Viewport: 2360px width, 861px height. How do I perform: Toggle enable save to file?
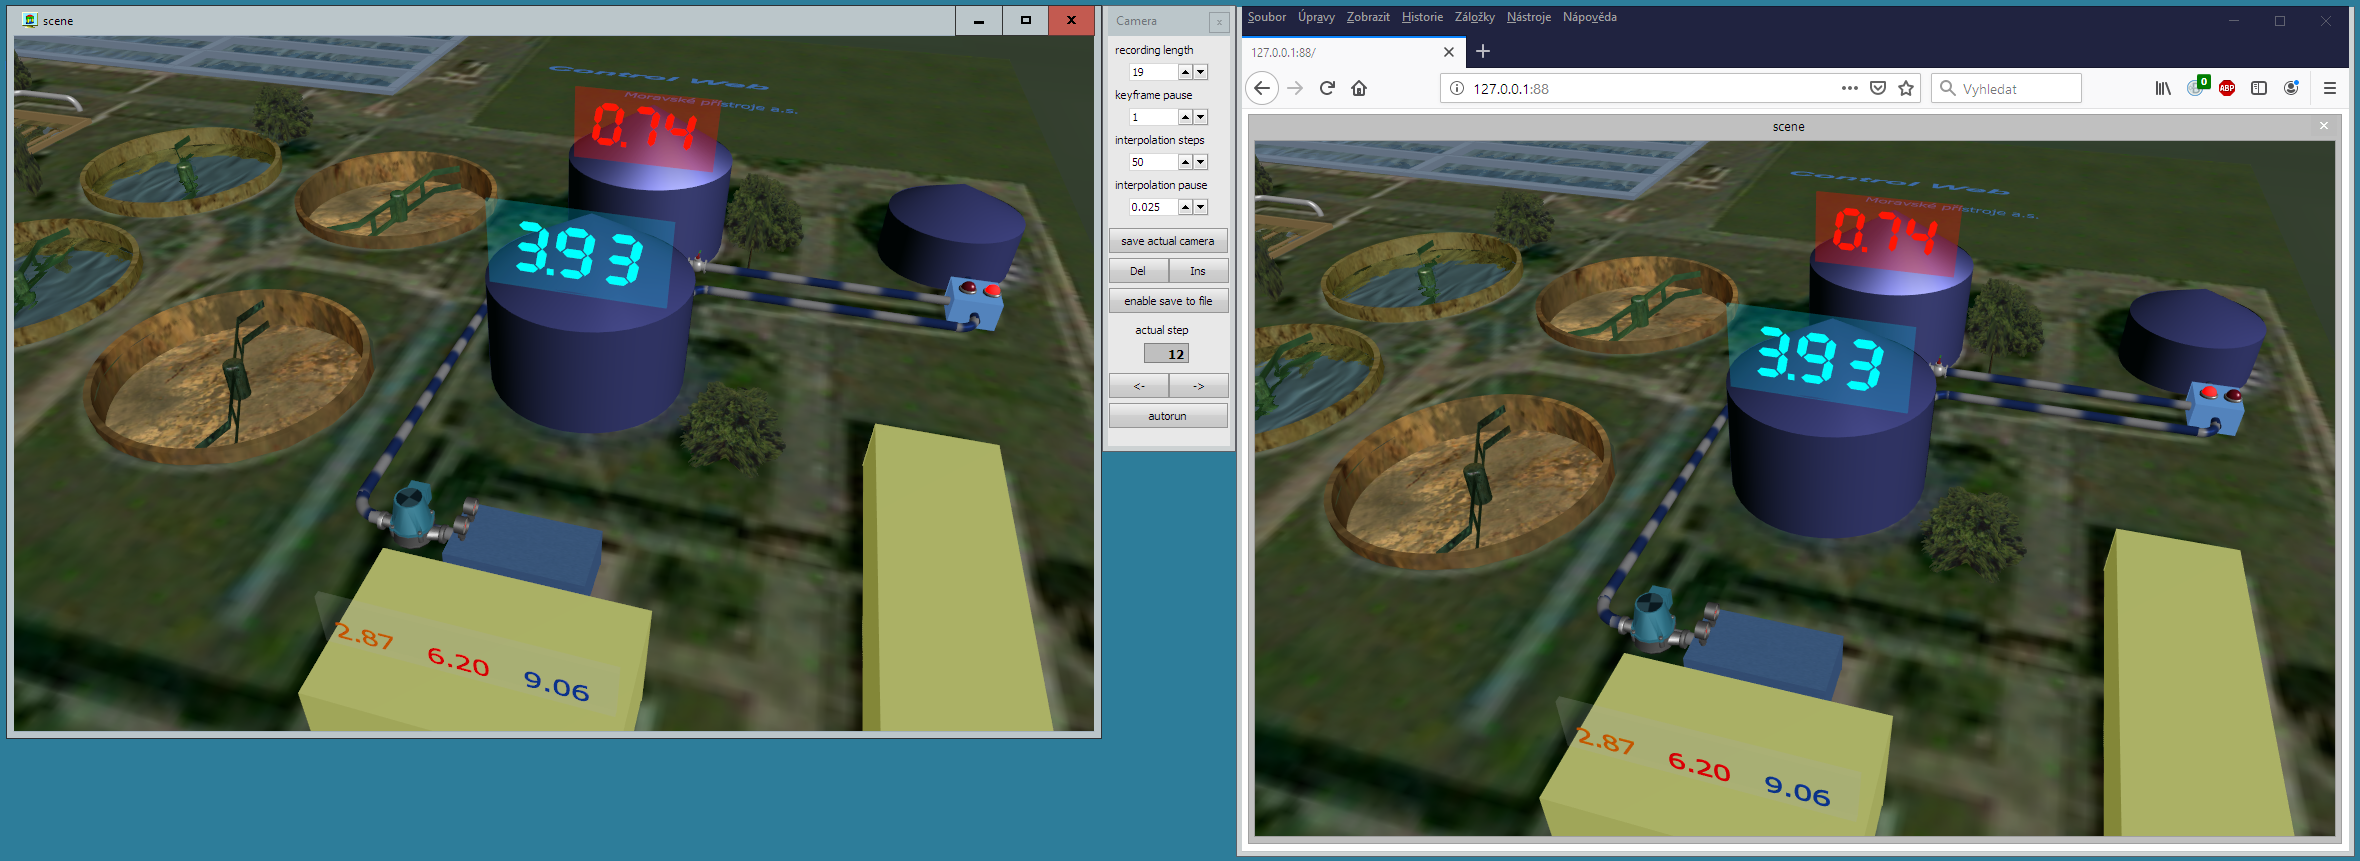1168,301
